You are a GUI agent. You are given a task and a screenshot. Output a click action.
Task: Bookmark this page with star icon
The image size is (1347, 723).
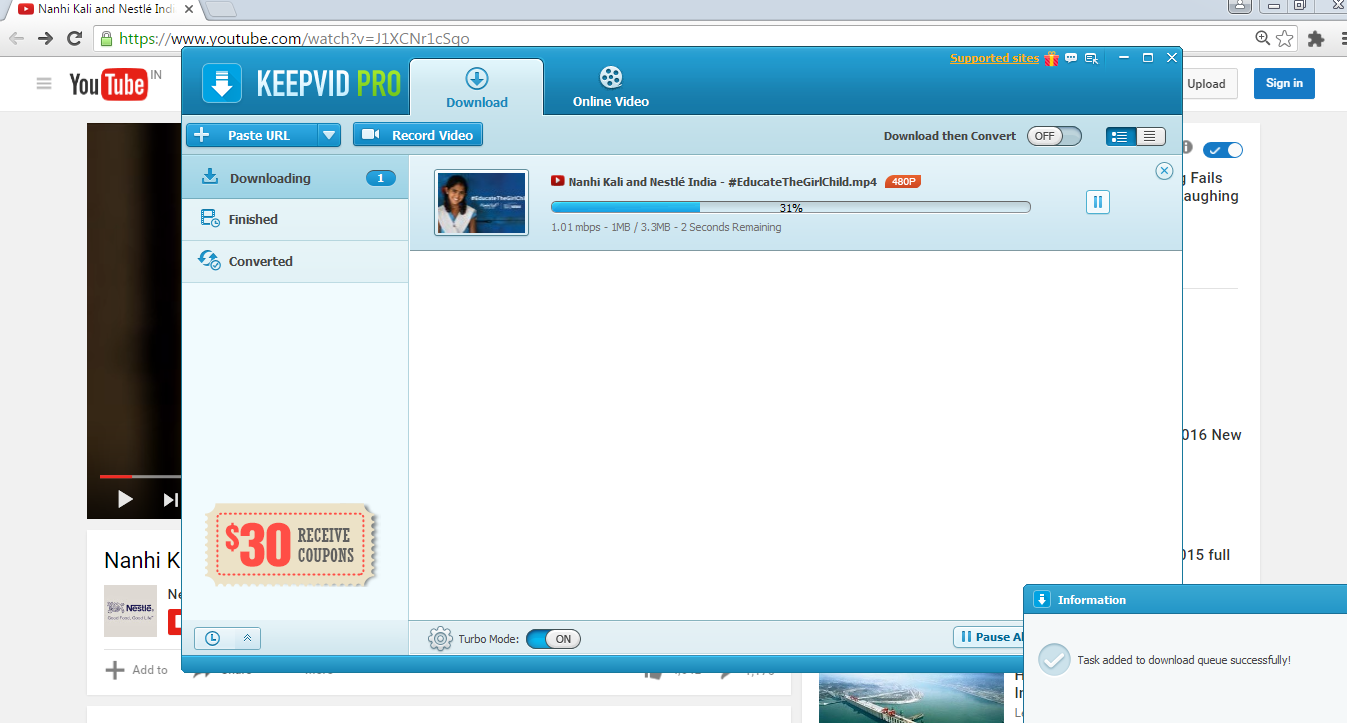click(1285, 39)
